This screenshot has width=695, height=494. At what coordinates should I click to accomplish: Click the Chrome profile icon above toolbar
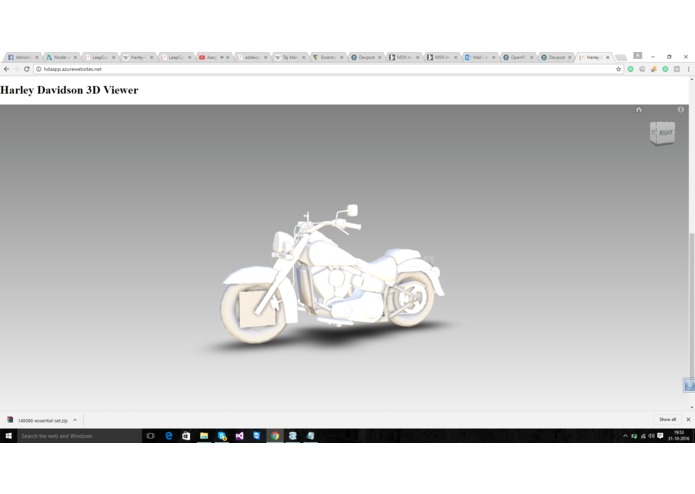(x=637, y=55)
